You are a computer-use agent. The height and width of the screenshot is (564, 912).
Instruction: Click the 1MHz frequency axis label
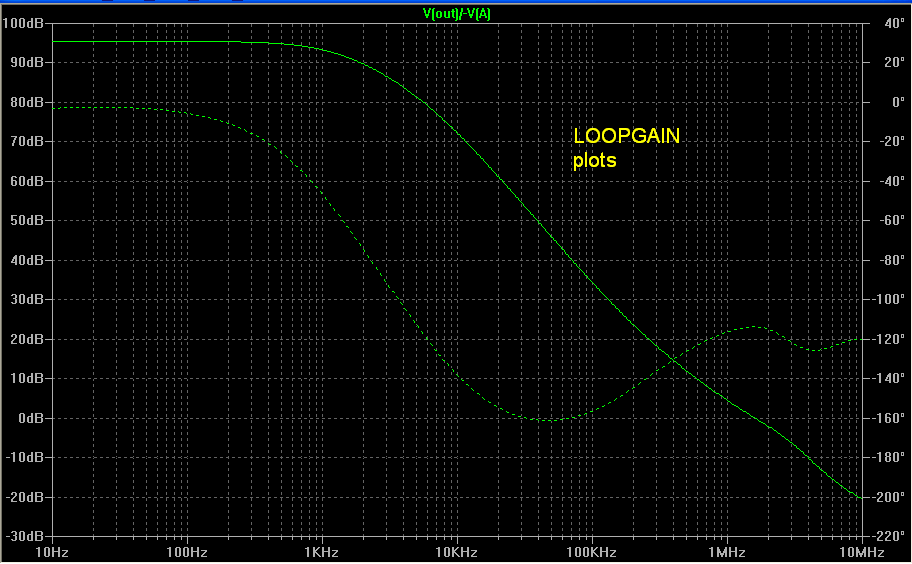[726, 552]
